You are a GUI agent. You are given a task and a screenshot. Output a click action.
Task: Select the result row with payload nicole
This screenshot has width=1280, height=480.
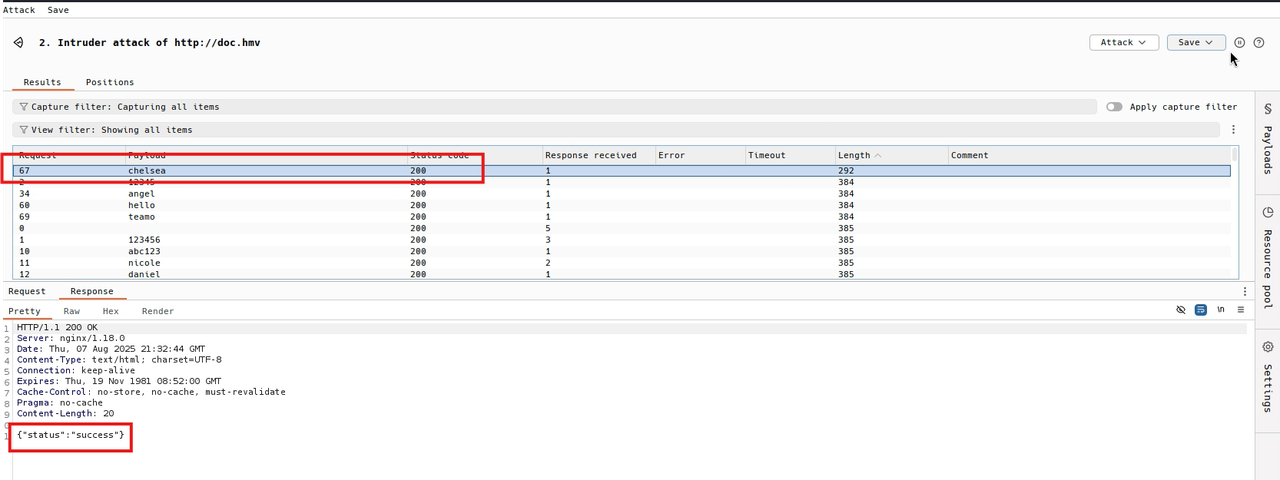click(622, 263)
